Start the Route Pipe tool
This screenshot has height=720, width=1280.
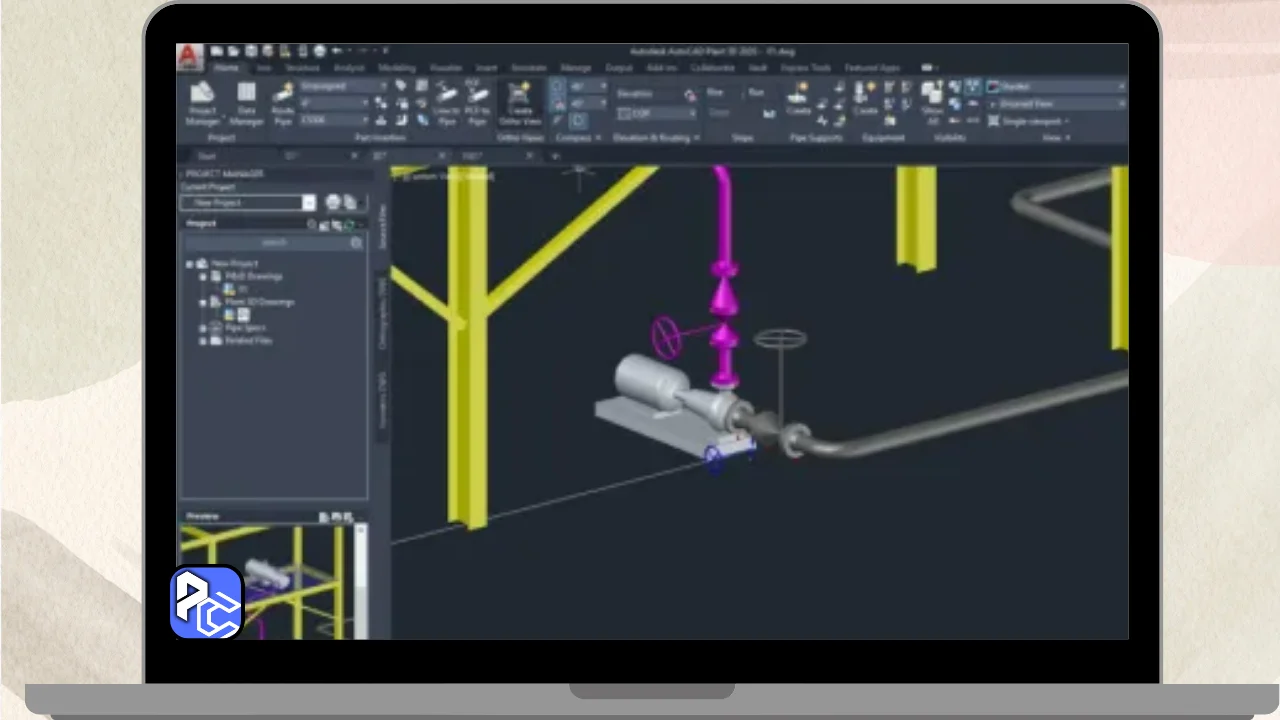pos(283,103)
